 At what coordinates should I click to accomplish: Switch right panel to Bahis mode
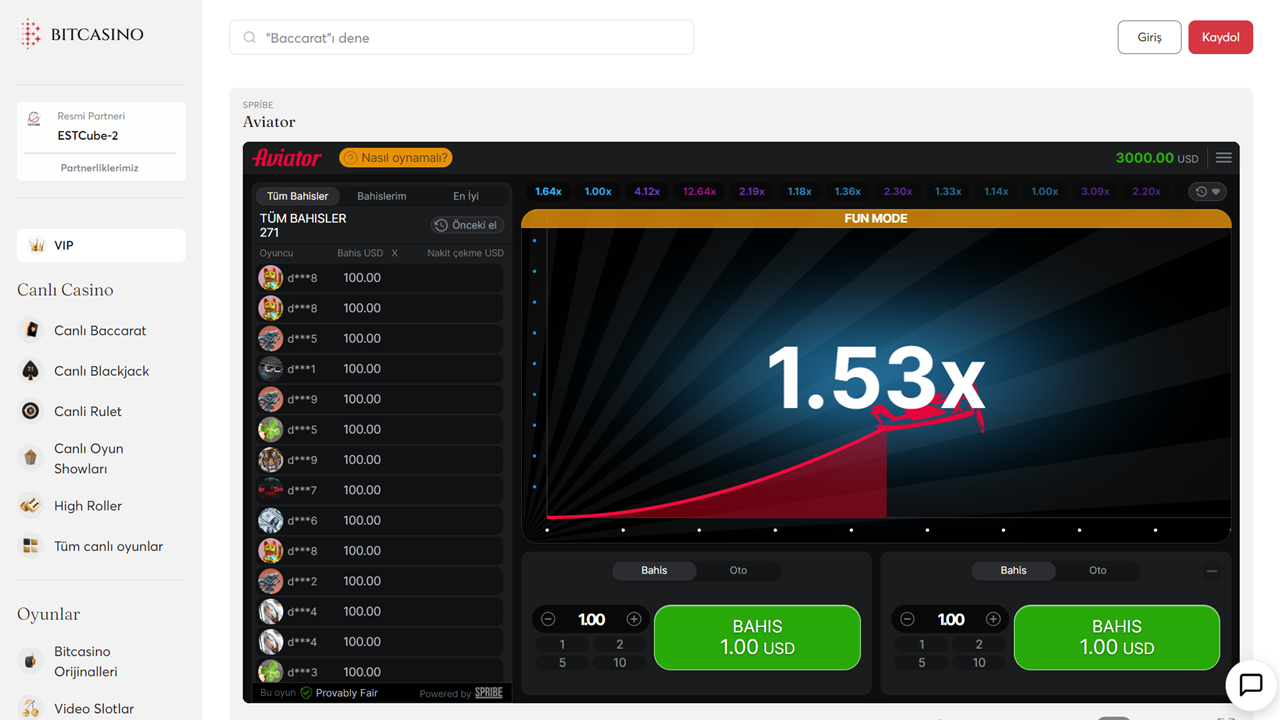pyautogui.click(x=1013, y=570)
